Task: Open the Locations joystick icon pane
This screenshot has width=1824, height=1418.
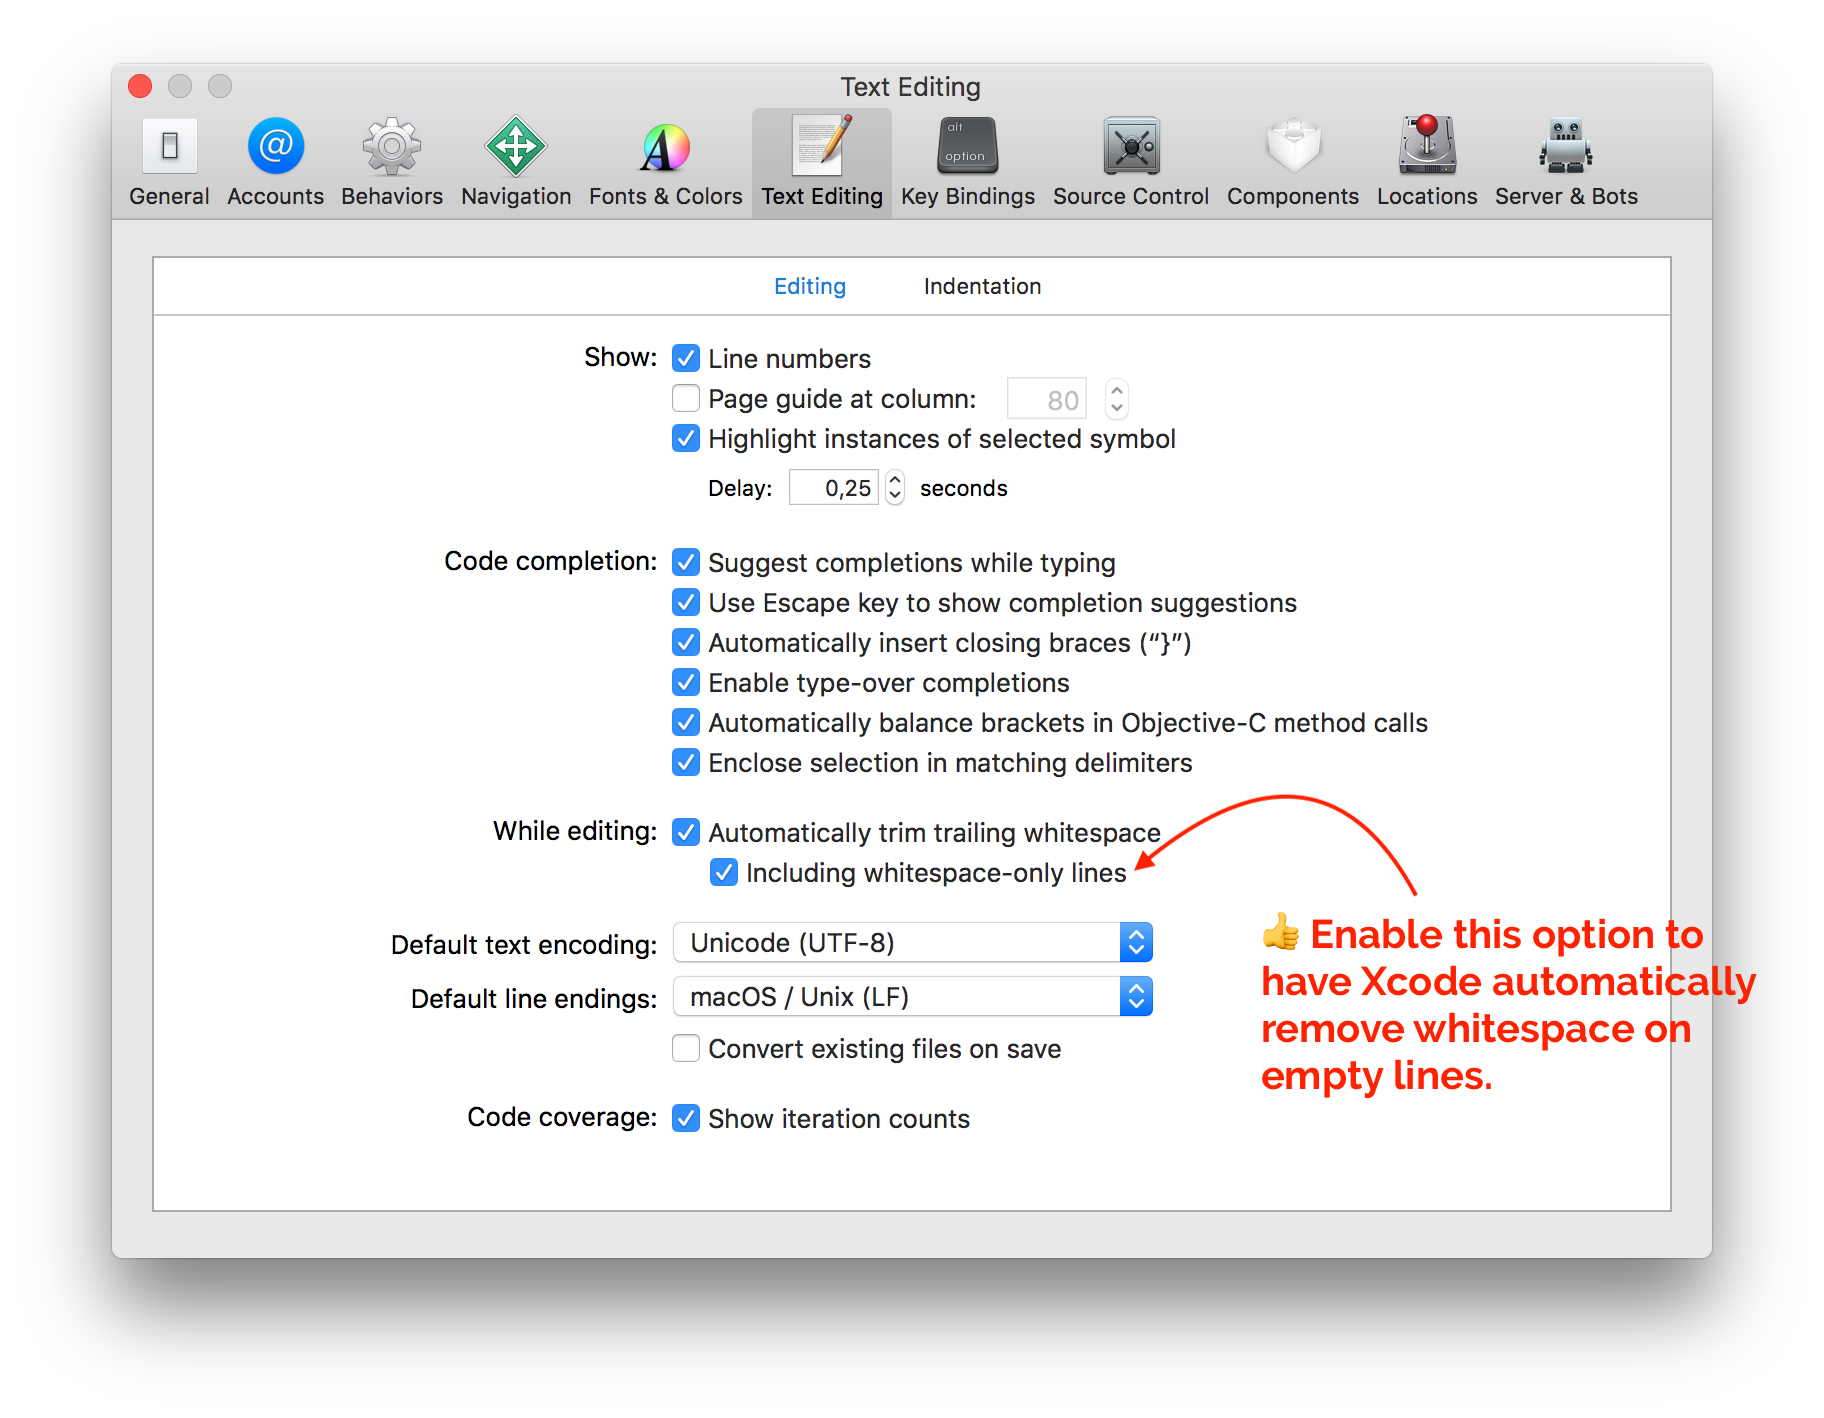Action: (1427, 146)
